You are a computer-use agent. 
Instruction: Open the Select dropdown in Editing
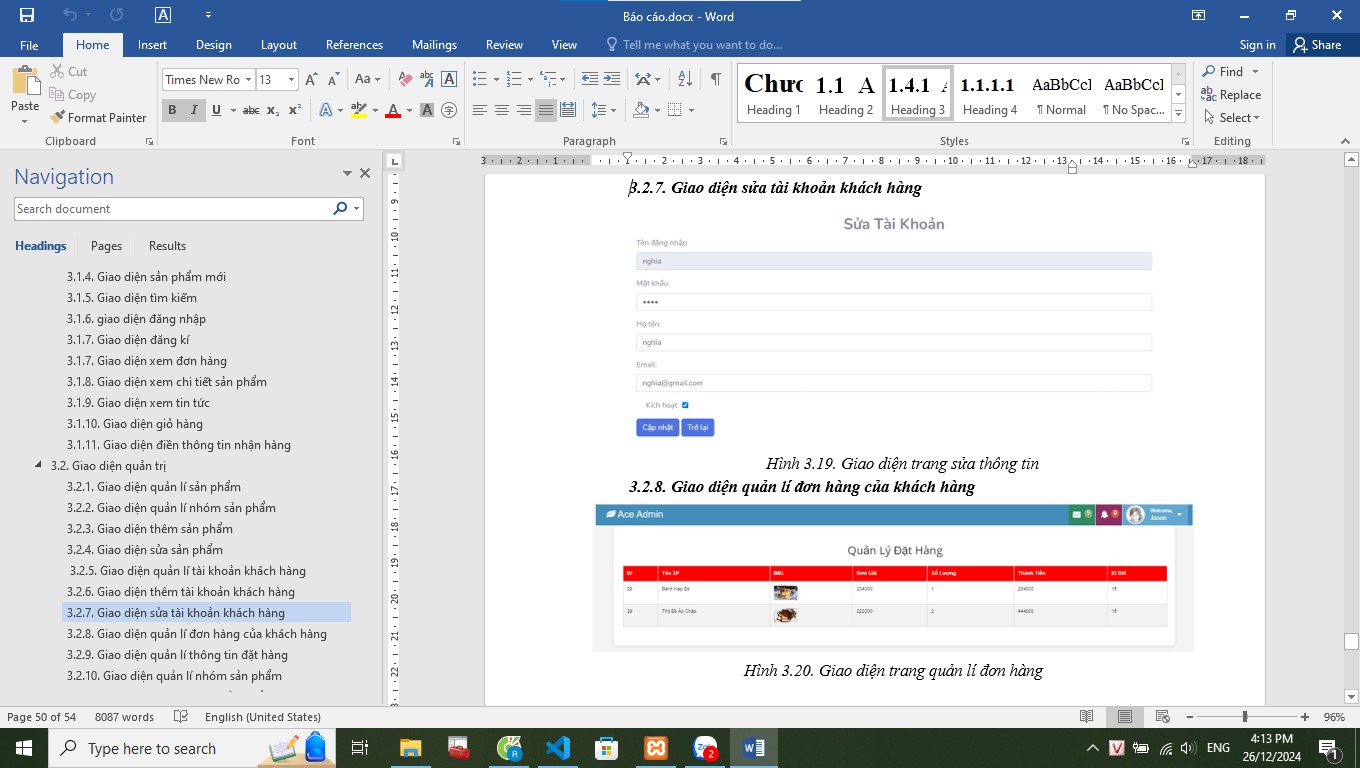tap(1232, 117)
